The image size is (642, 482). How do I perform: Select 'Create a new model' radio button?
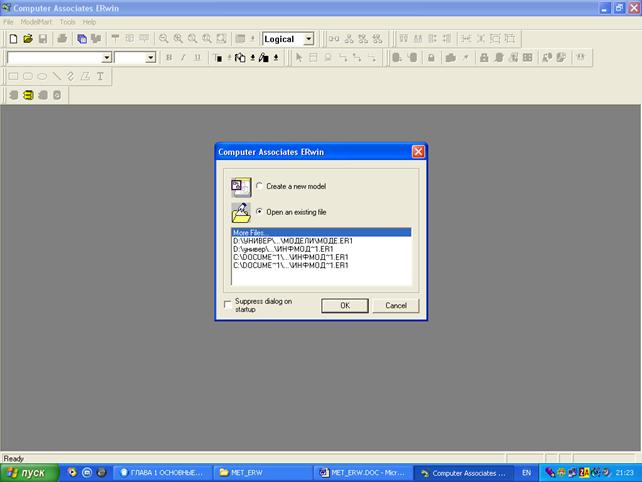260,186
